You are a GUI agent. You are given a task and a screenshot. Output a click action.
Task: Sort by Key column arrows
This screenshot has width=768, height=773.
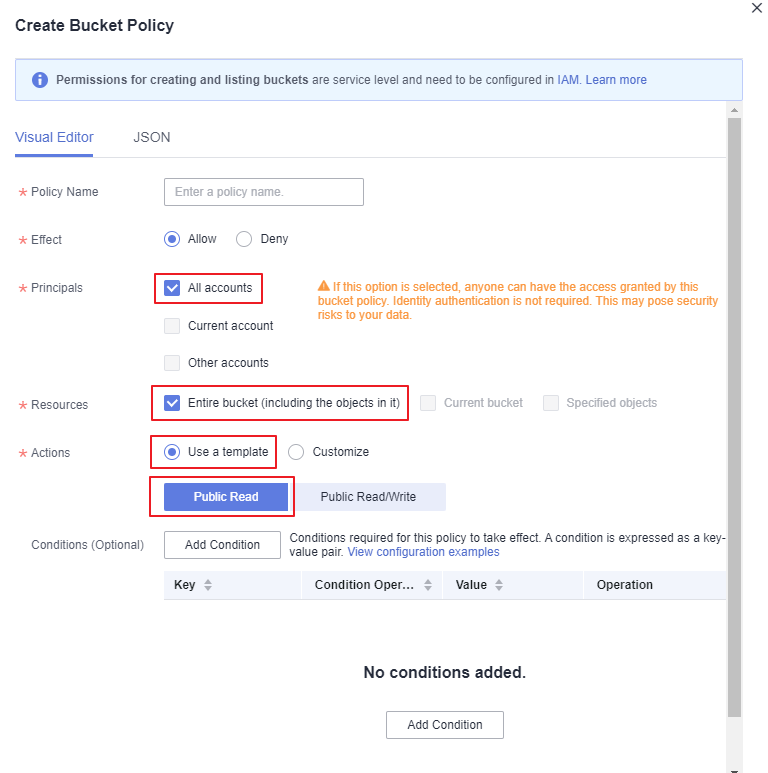click(x=208, y=585)
